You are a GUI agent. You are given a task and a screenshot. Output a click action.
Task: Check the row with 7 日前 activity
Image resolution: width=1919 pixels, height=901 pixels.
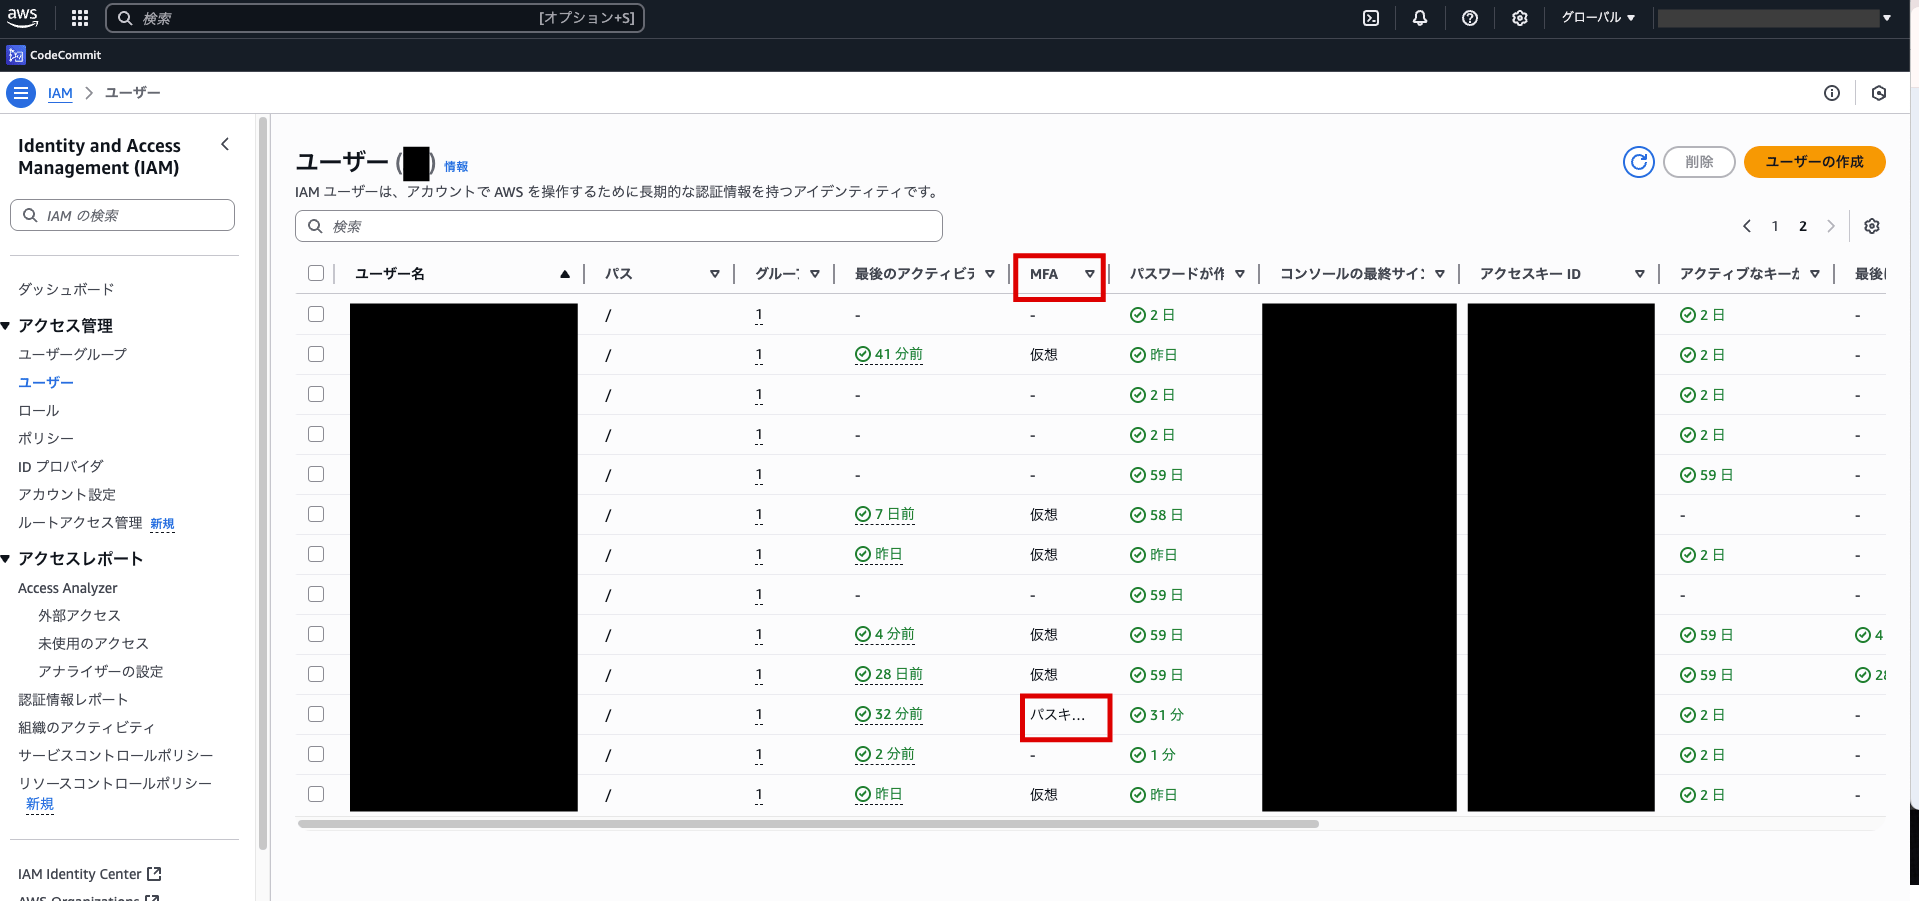(x=316, y=514)
